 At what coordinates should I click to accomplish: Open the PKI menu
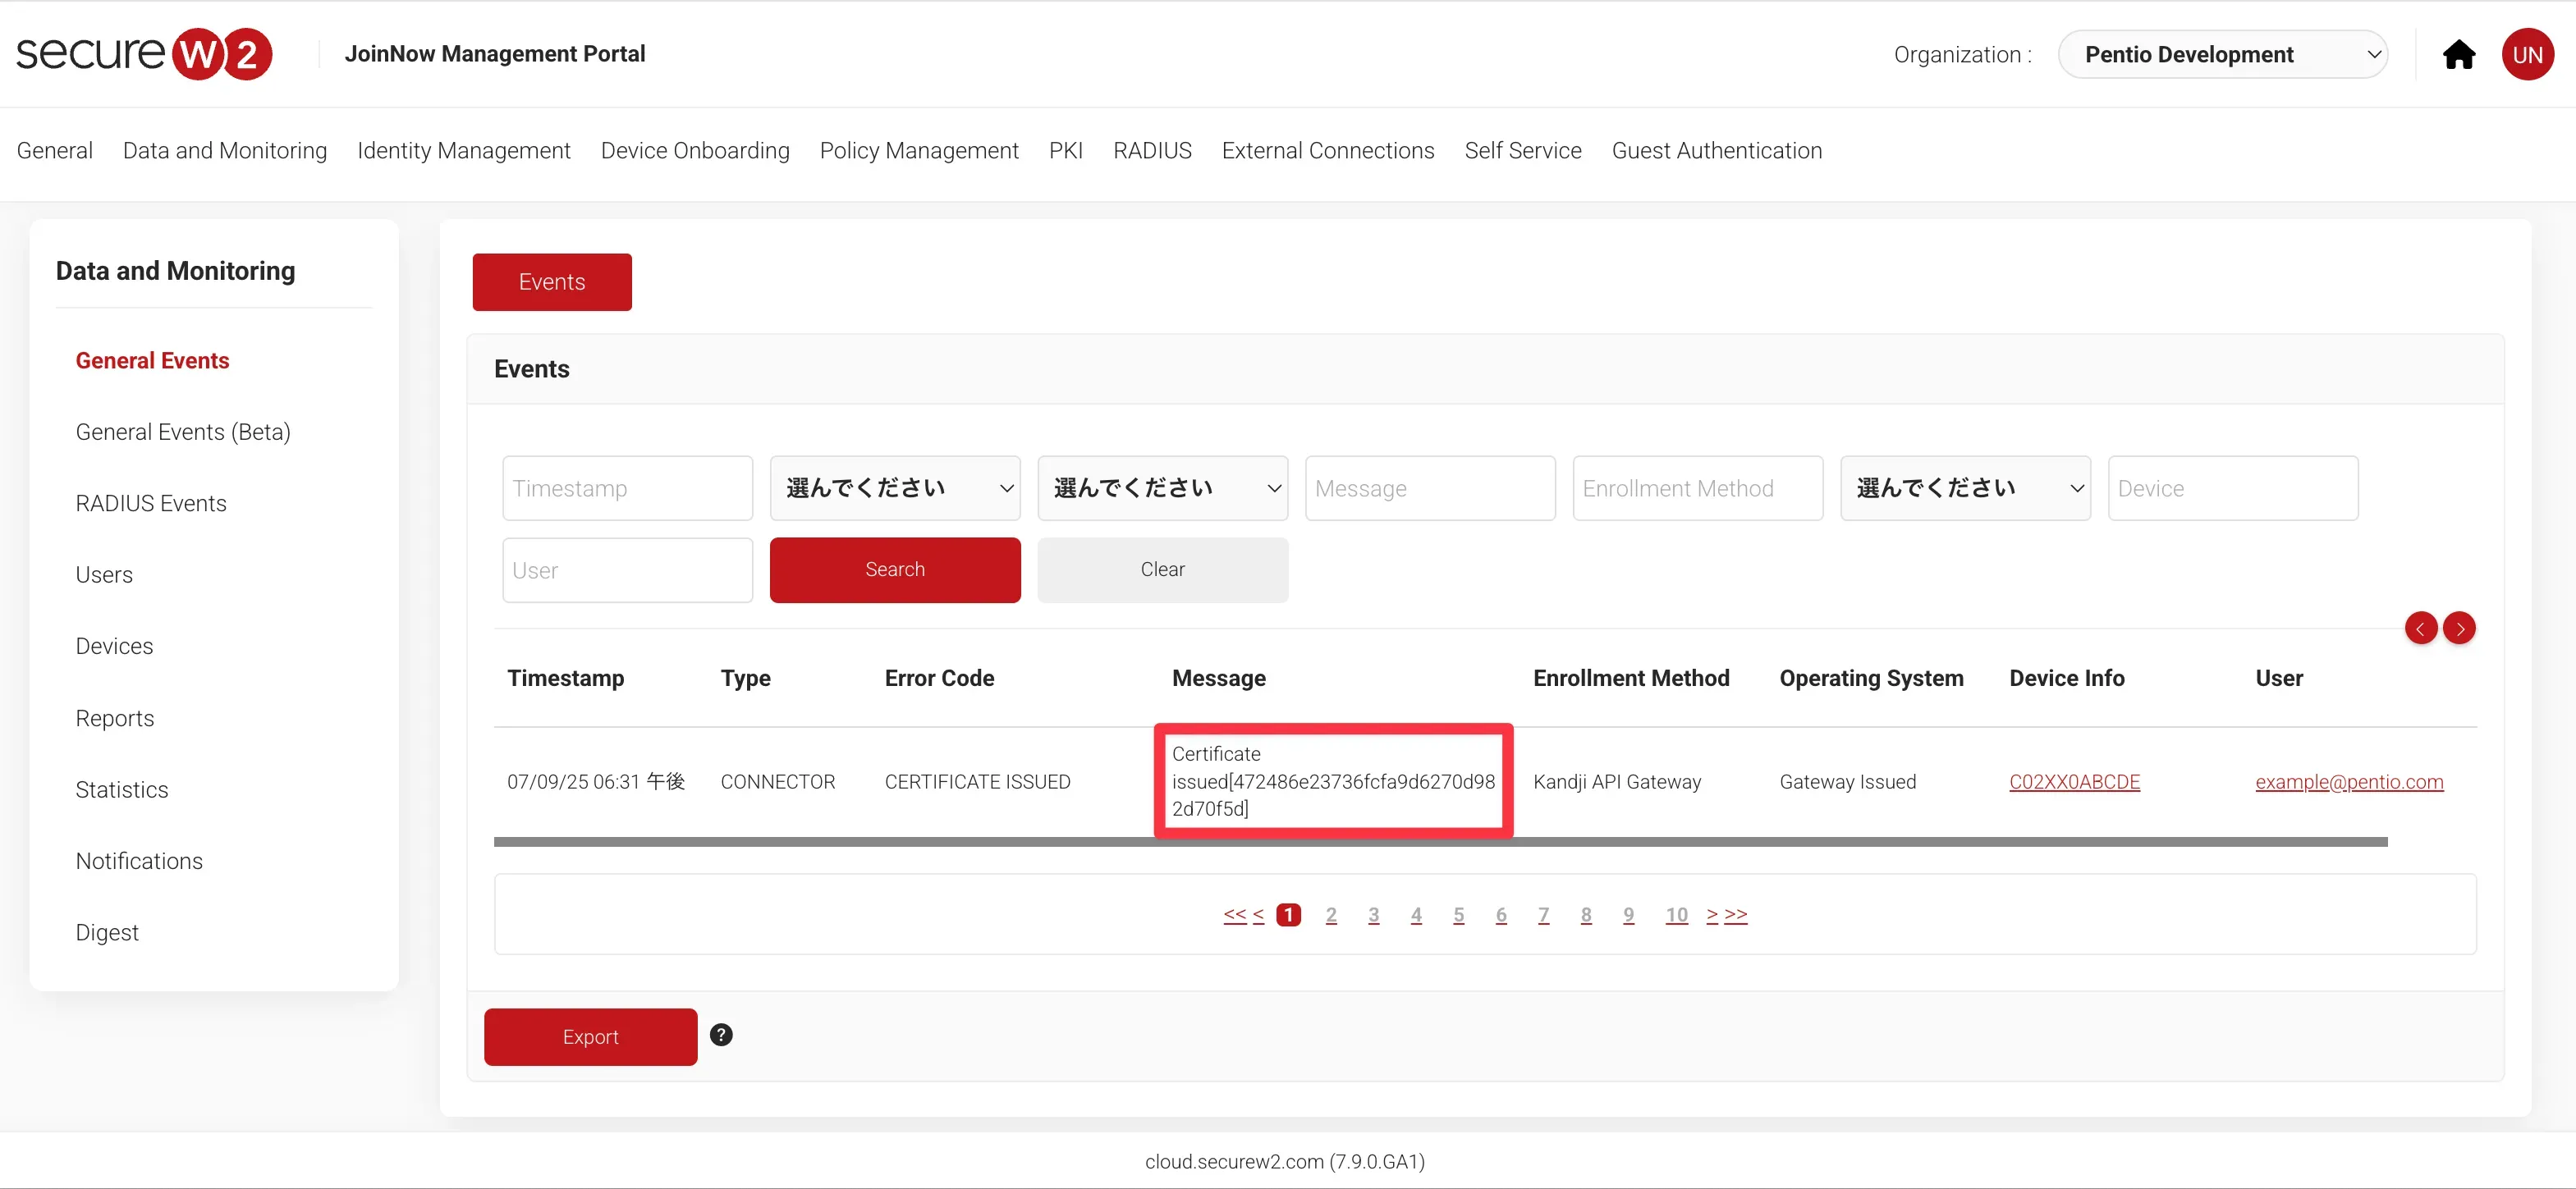click(1065, 151)
